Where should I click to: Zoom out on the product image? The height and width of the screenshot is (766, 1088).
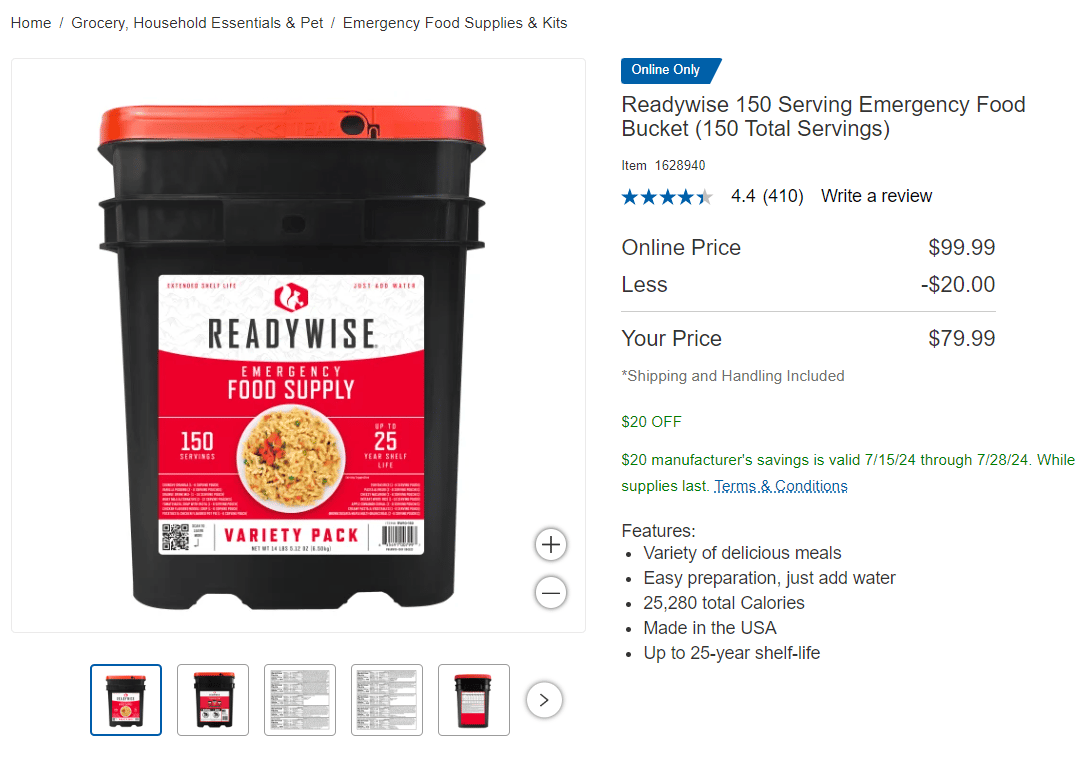551,593
